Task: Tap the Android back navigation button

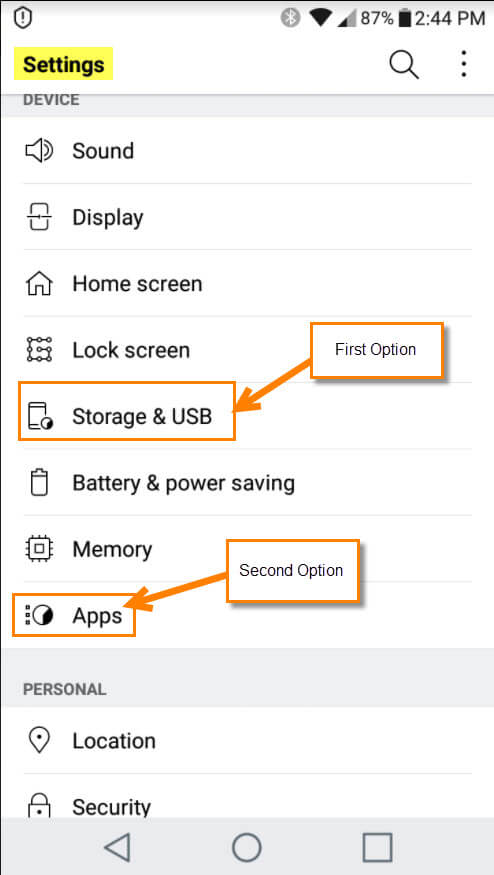Action: (x=117, y=848)
